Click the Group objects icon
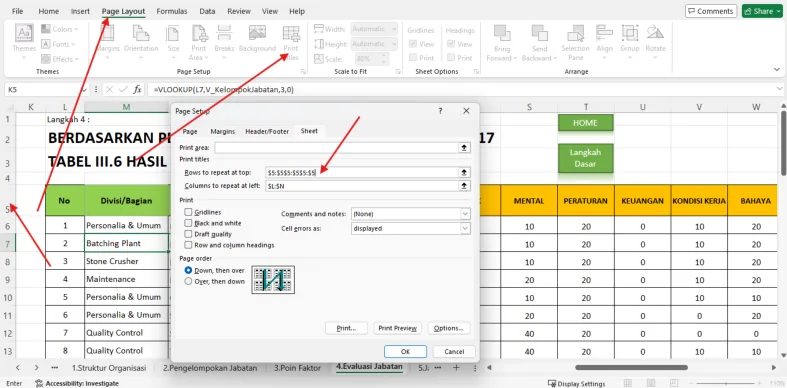 (629, 33)
